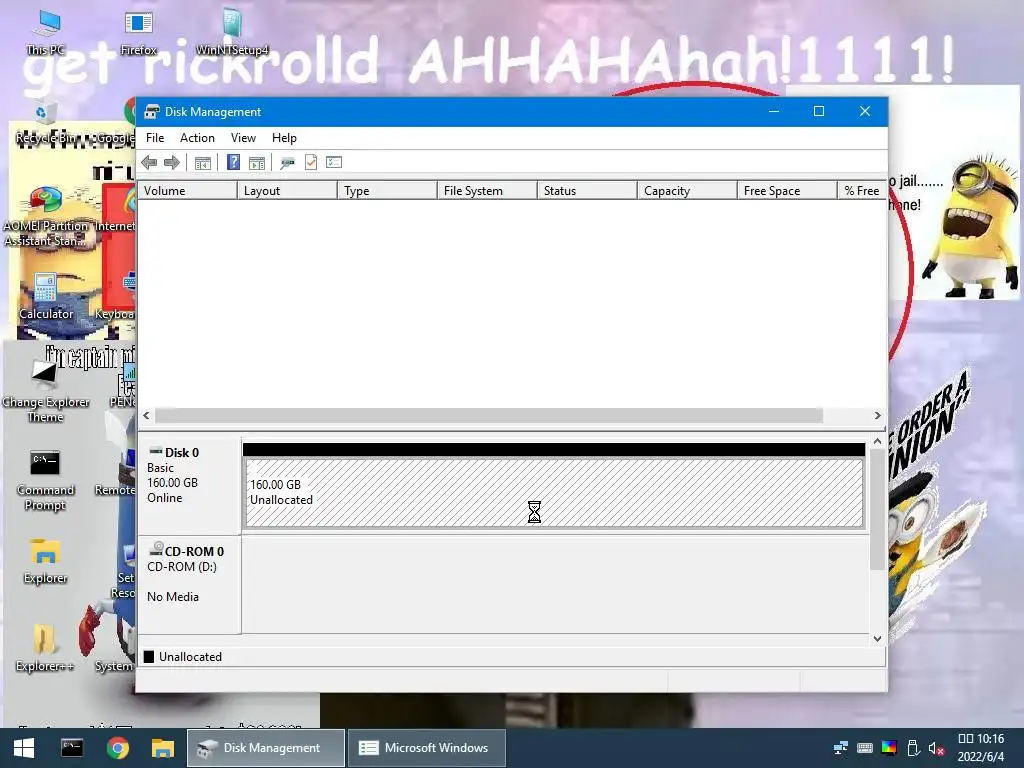This screenshot has width=1024, height=768.
Task: Open Help via the blue question-mark icon
Action: tap(233, 162)
